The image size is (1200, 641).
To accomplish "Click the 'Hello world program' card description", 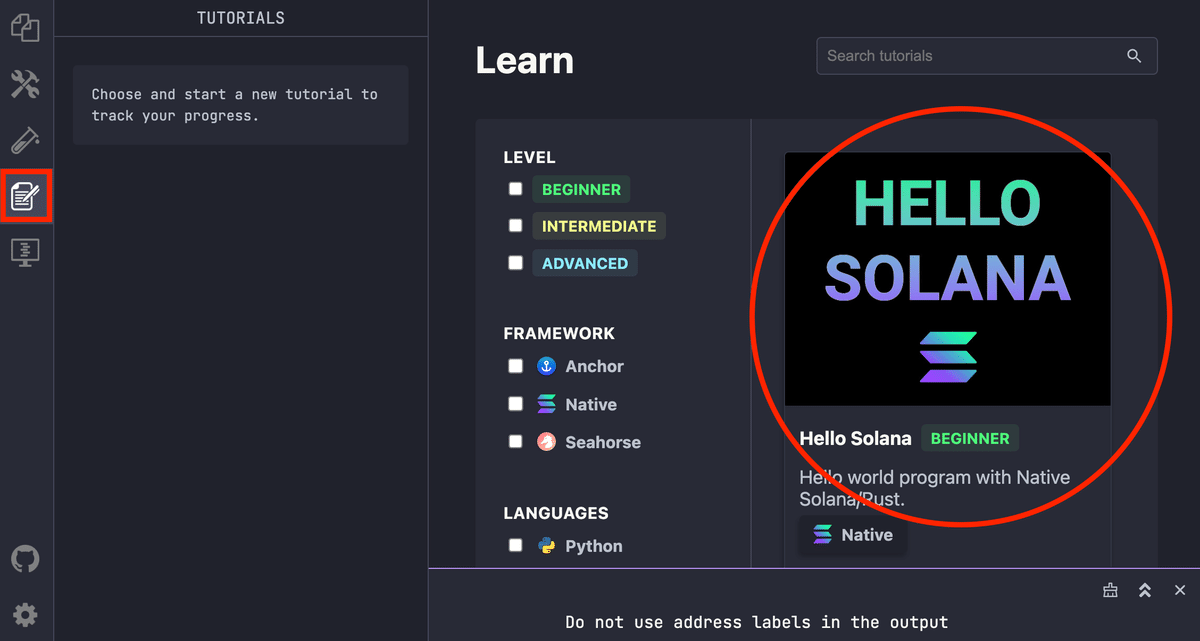I will (x=935, y=488).
